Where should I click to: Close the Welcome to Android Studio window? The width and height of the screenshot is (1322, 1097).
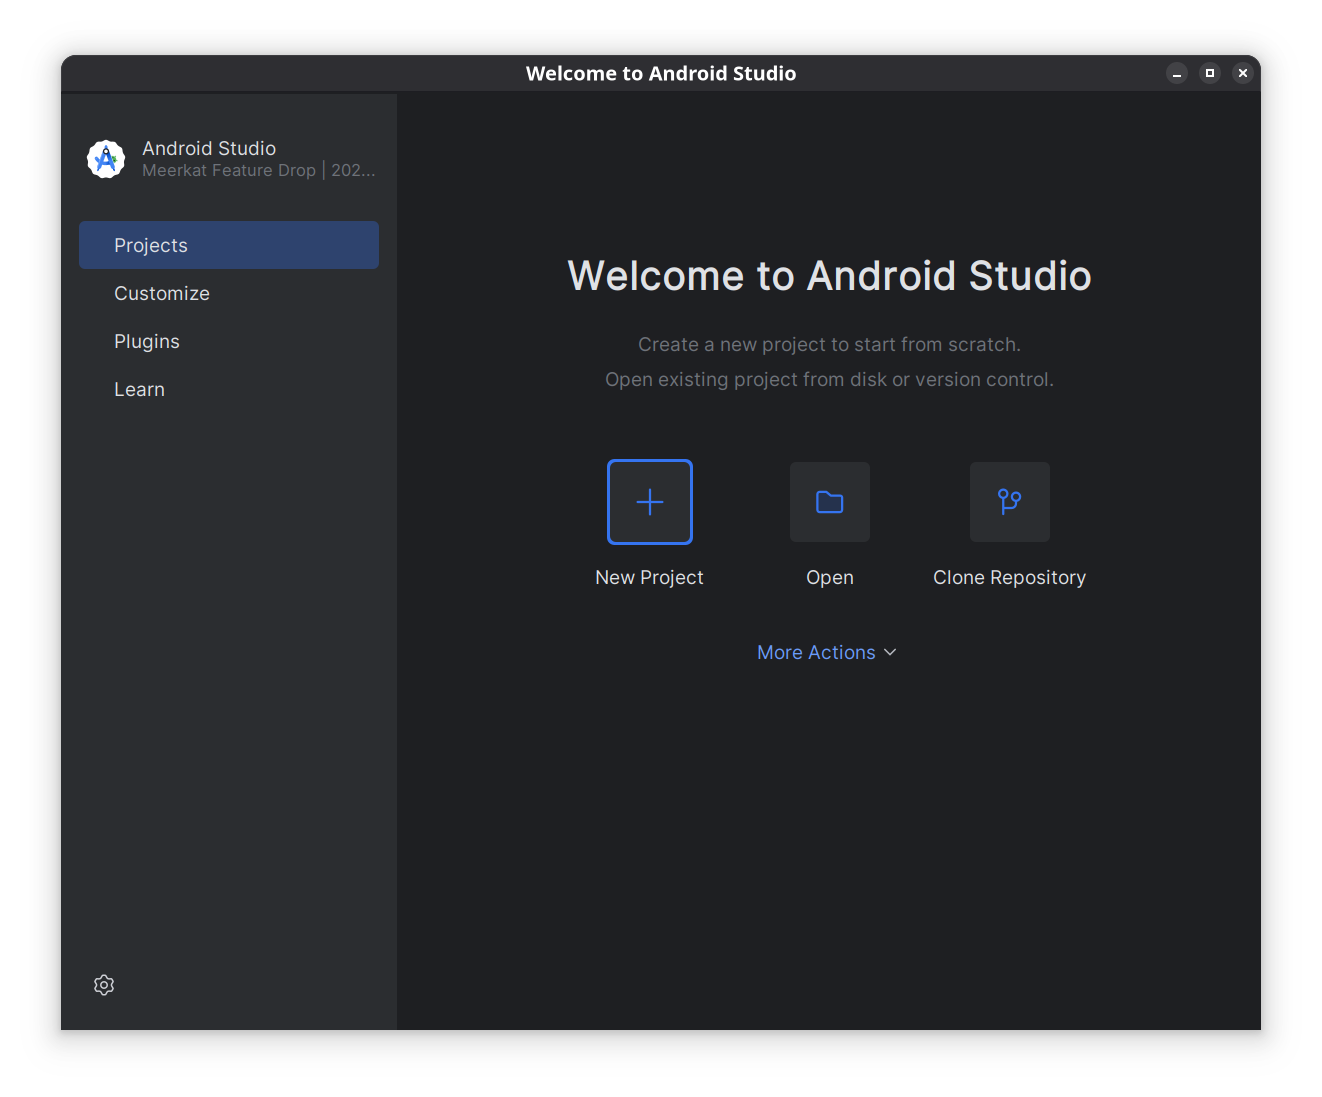click(1243, 73)
